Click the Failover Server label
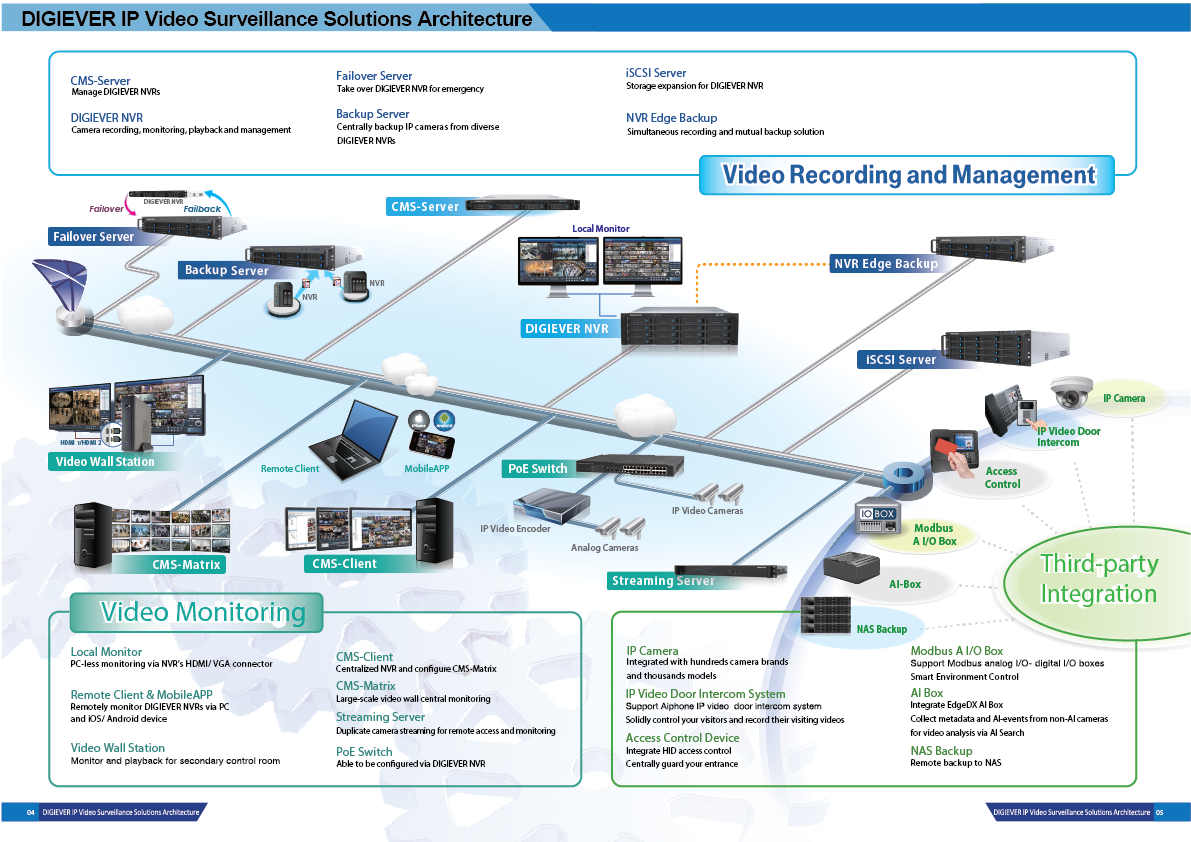 (x=93, y=237)
